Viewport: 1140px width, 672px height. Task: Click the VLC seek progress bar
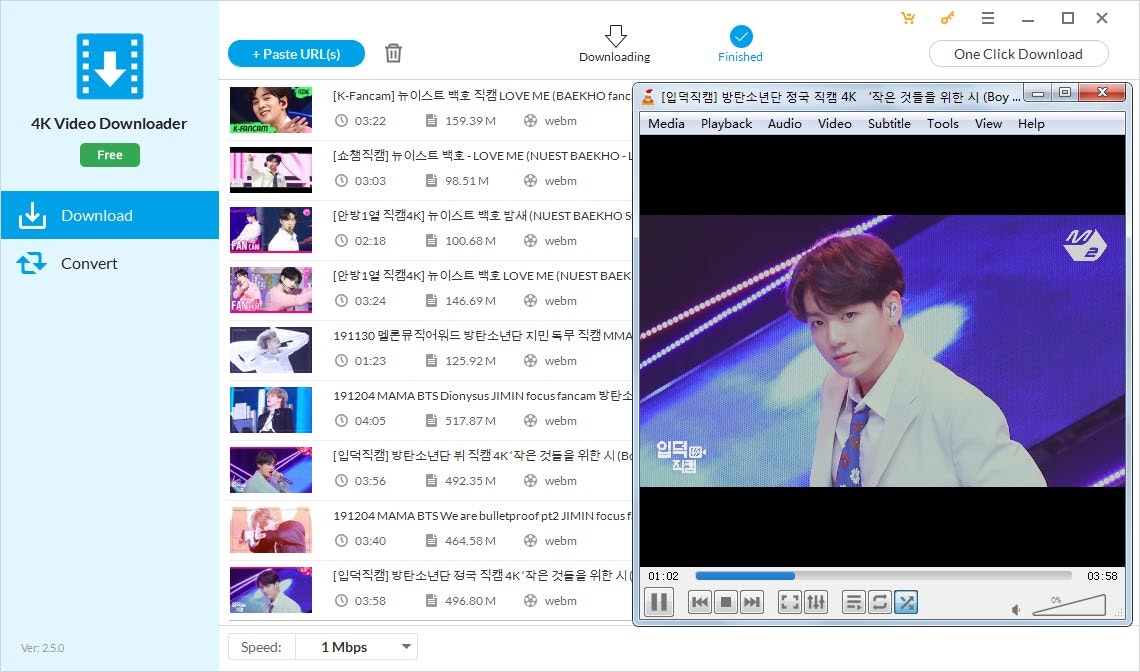[x=883, y=575]
